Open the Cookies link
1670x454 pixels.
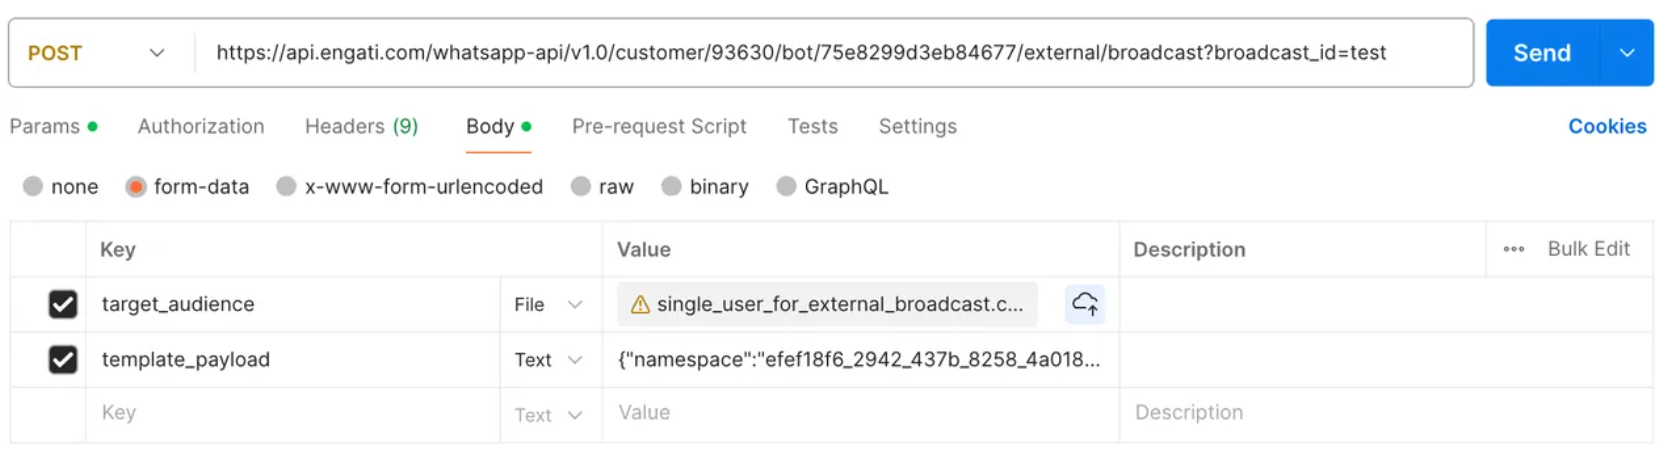(1606, 127)
